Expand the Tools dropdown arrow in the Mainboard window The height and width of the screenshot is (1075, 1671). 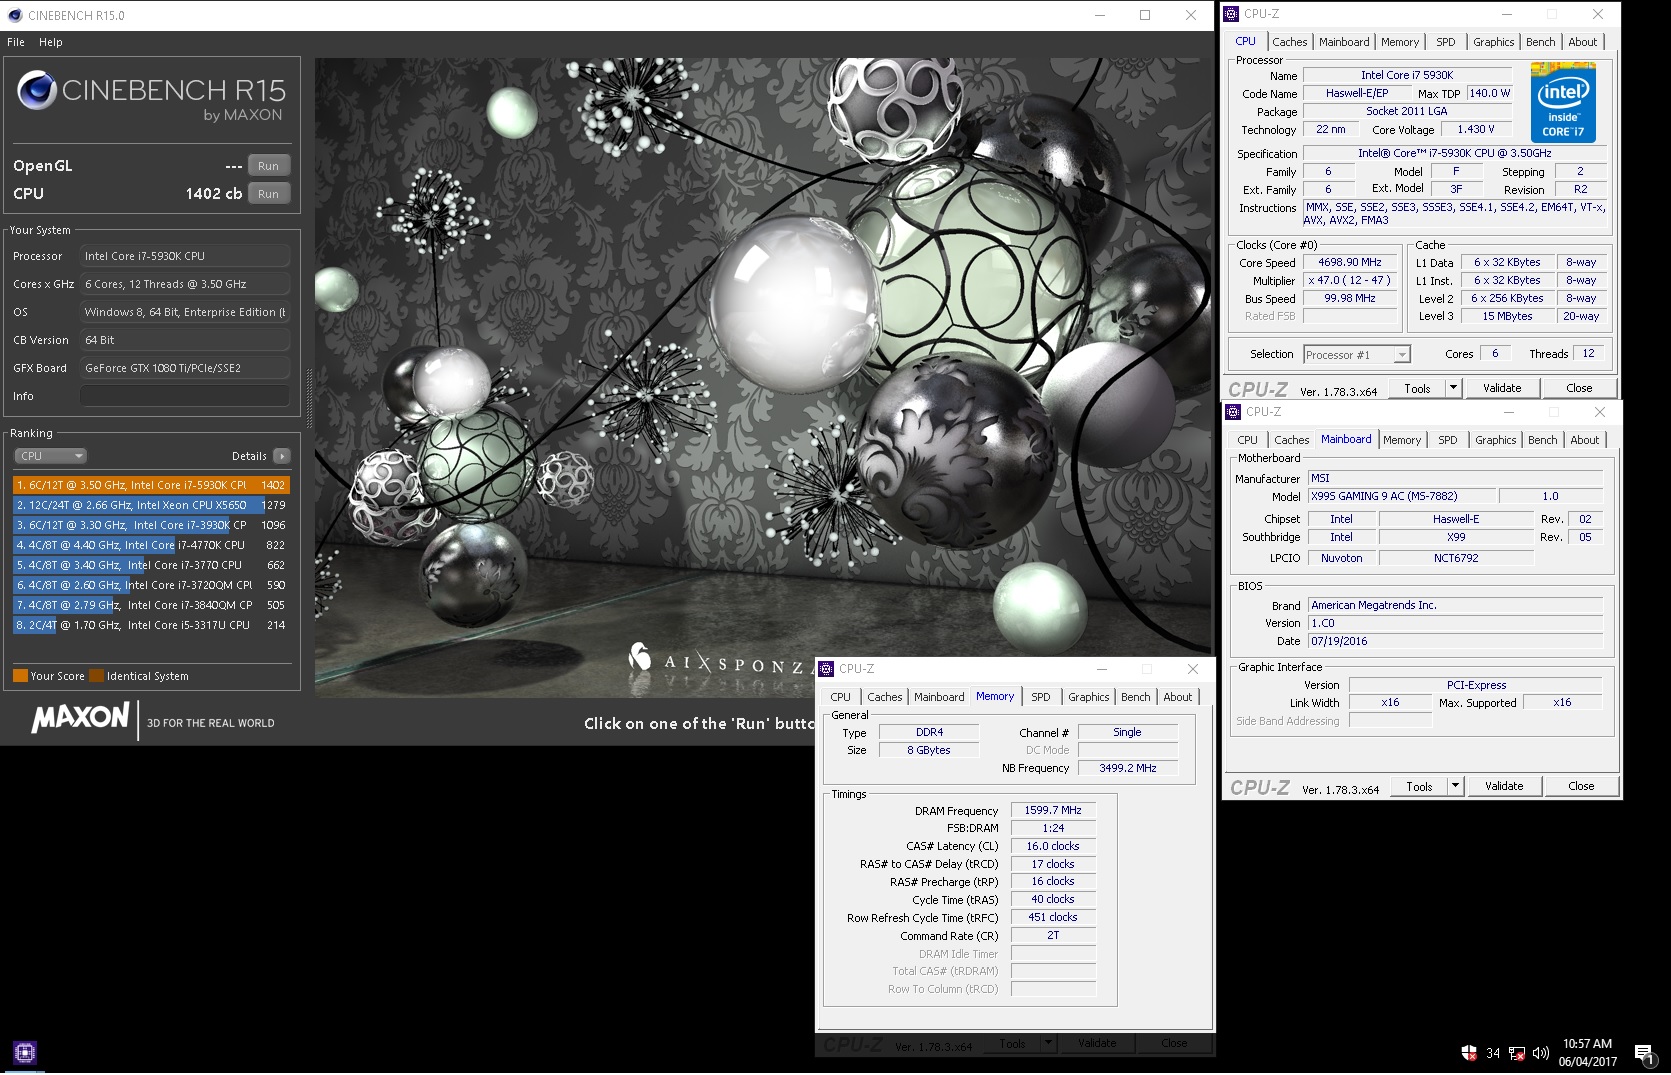tap(1455, 786)
